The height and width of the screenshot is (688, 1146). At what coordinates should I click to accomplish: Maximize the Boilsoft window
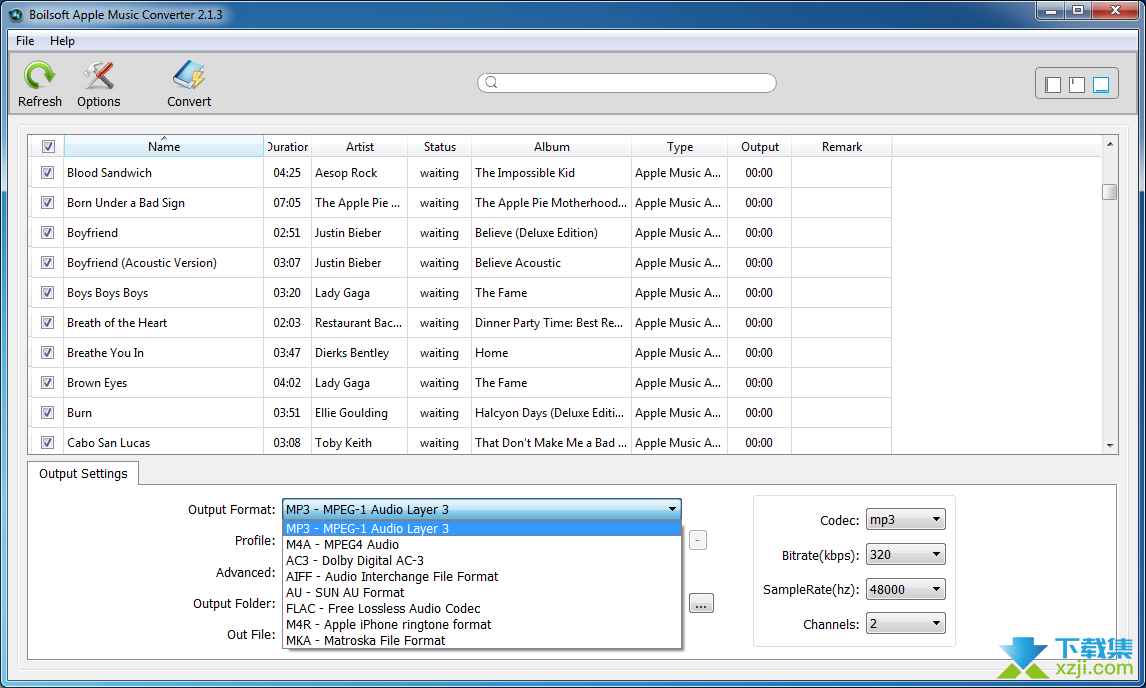pos(1077,10)
